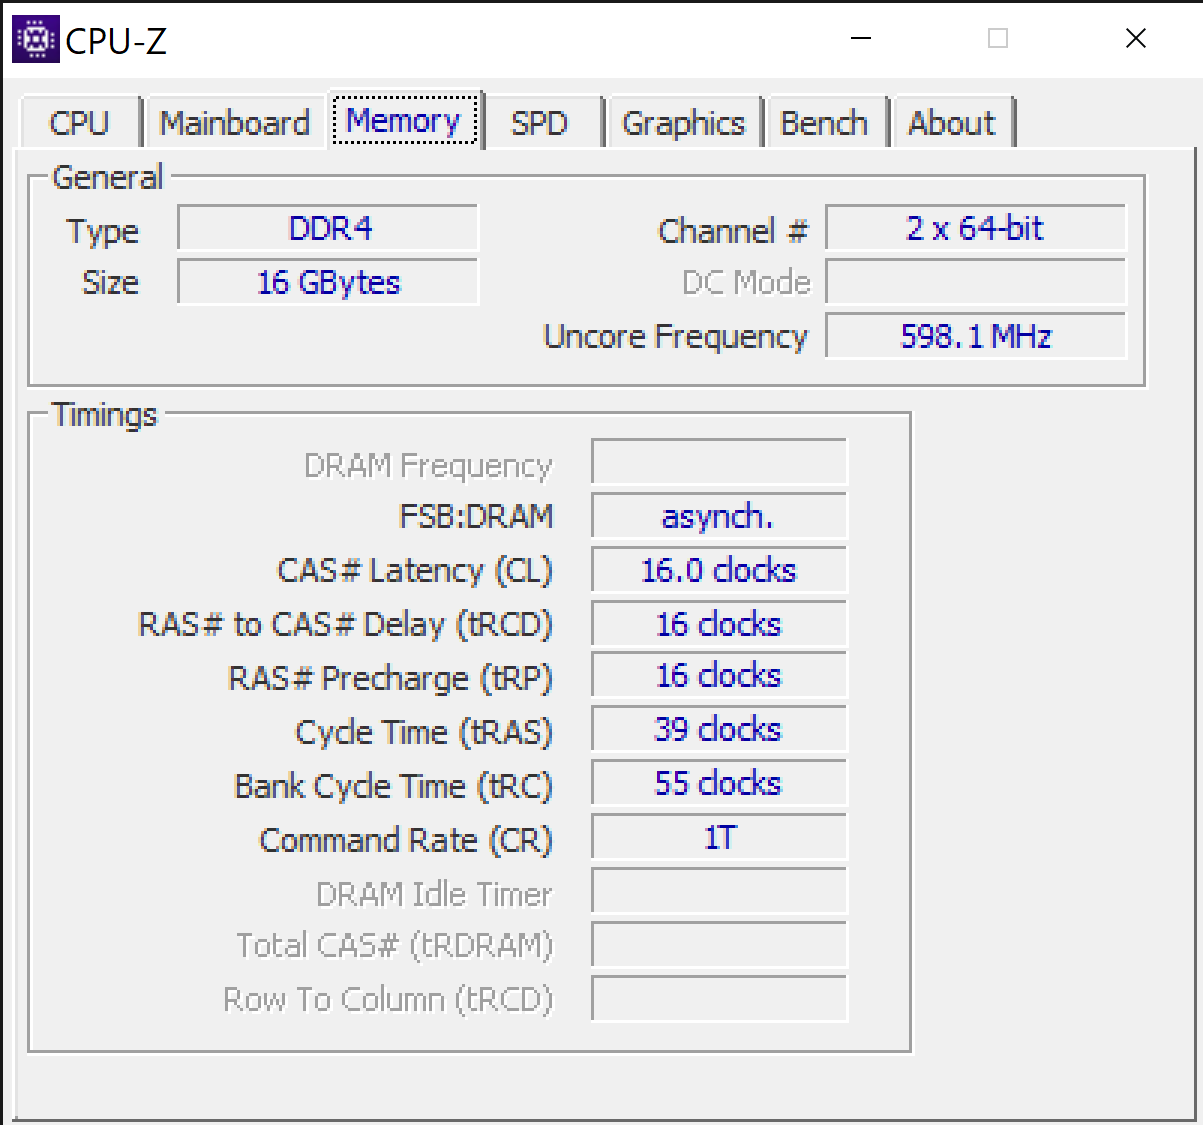Image resolution: width=1203 pixels, height=1125 pixels.
Task: Close the CPU-Z window
Action: click(1136, 39)
